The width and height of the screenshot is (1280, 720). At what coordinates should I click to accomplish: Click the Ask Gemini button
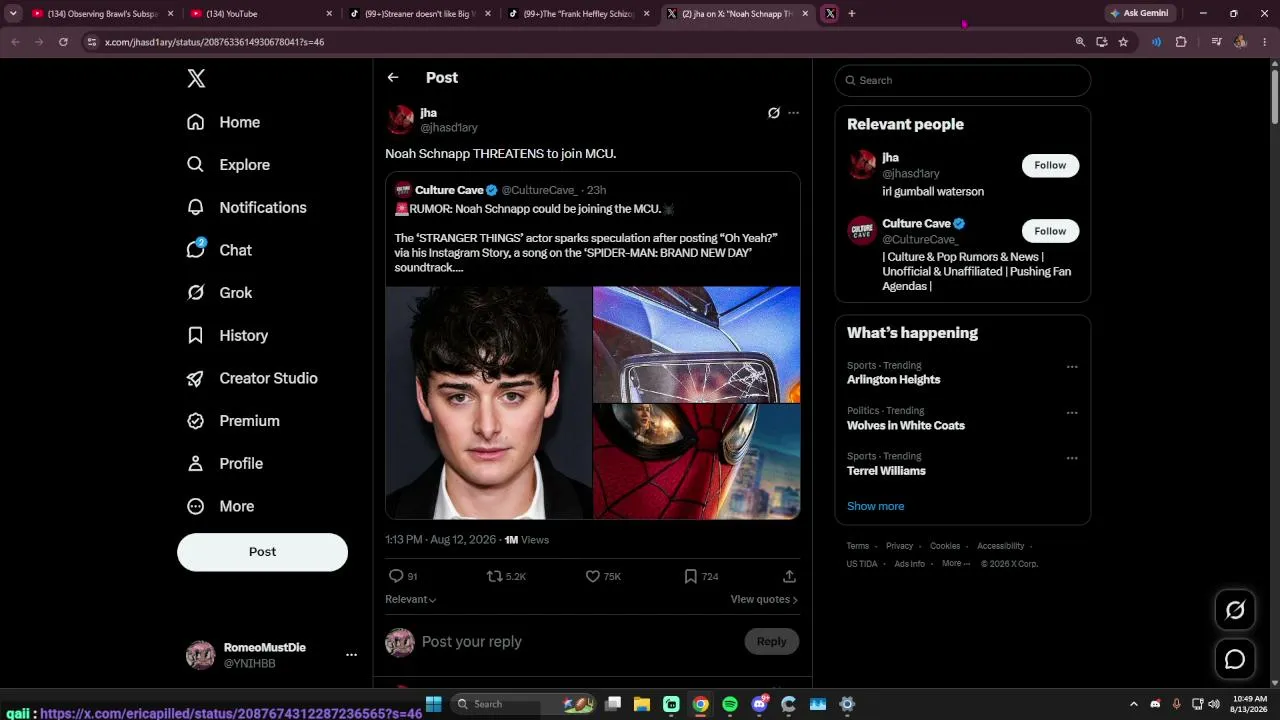[x=1139, y=14]
